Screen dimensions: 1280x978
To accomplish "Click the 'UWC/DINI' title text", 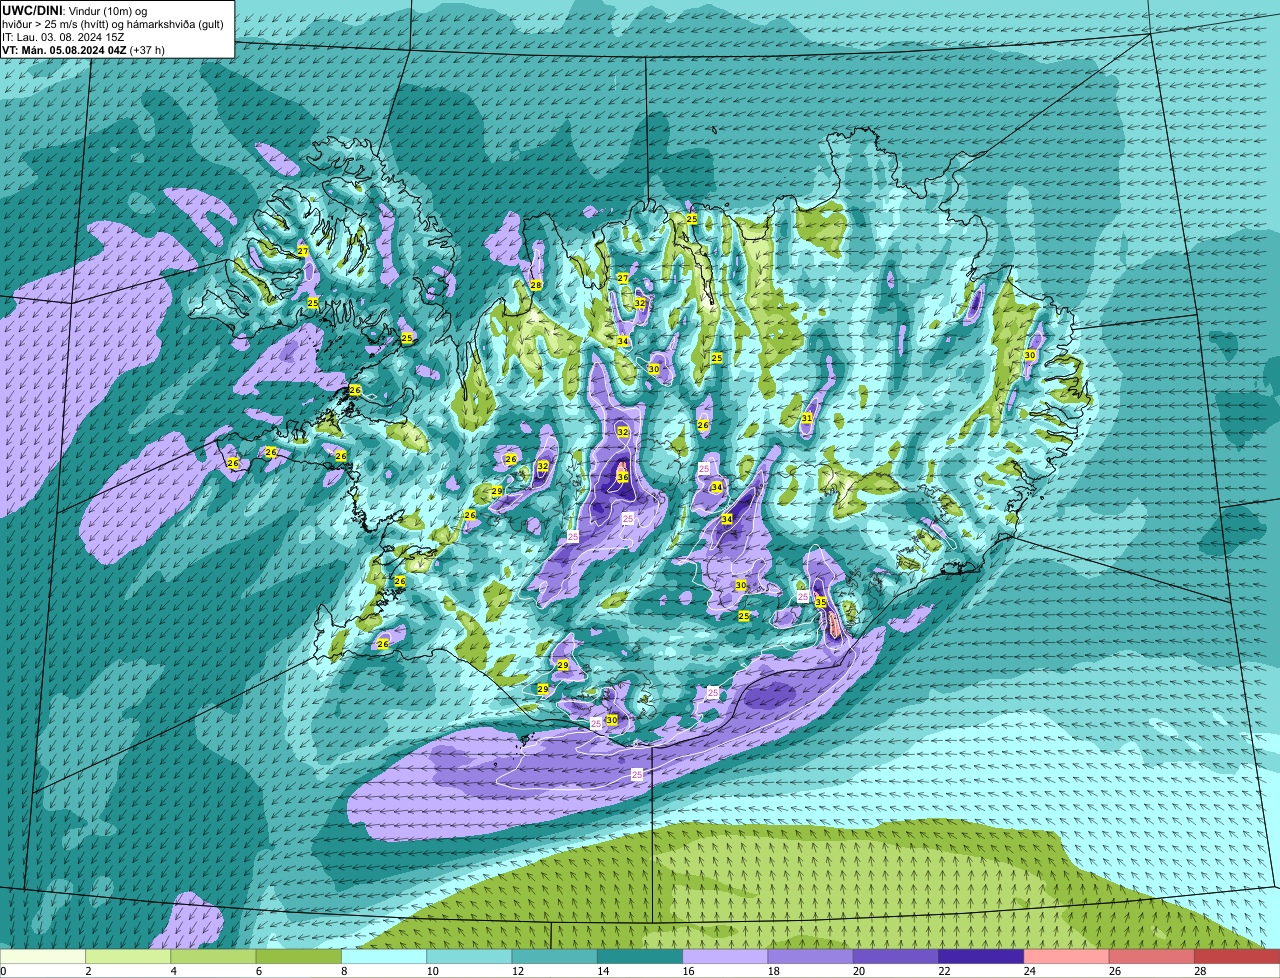I will tap(33, 11).
